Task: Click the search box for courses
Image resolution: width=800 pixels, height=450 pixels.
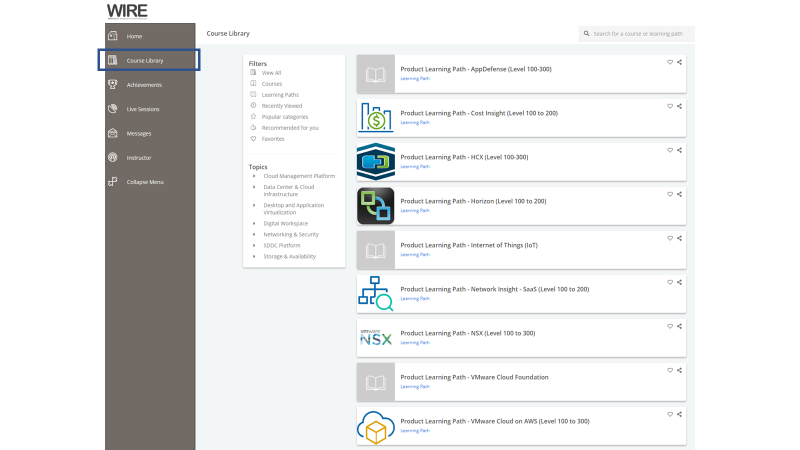Action: coord(637,34)
